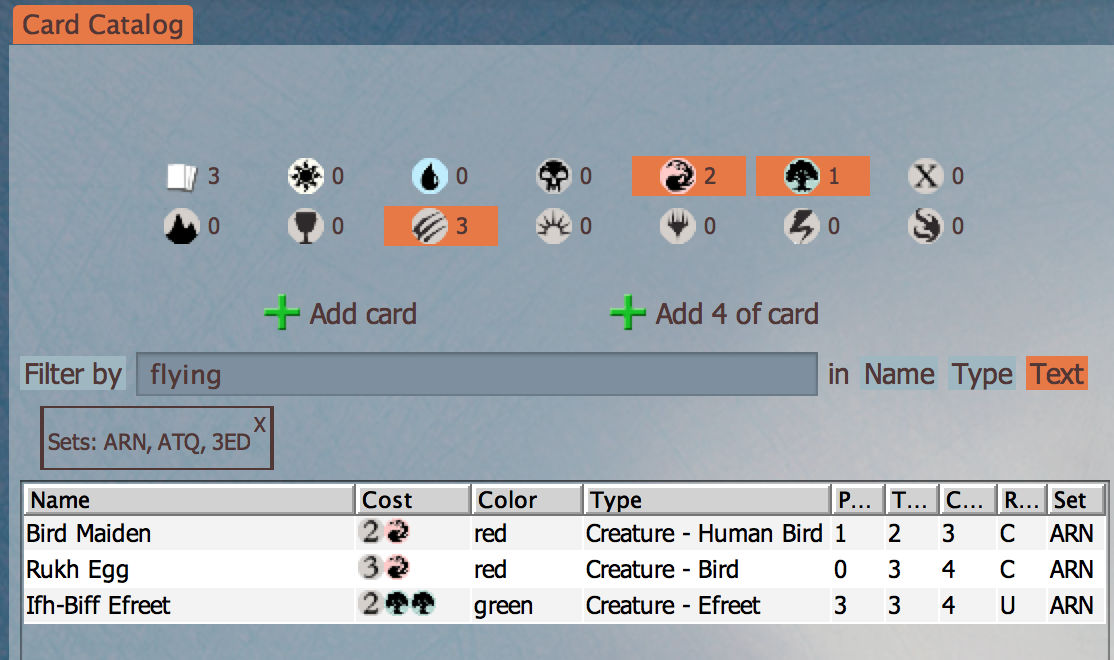Disable the red mana color filter
The height and width of the screenshot is (660, 1114).
click(x=688, y=177)
